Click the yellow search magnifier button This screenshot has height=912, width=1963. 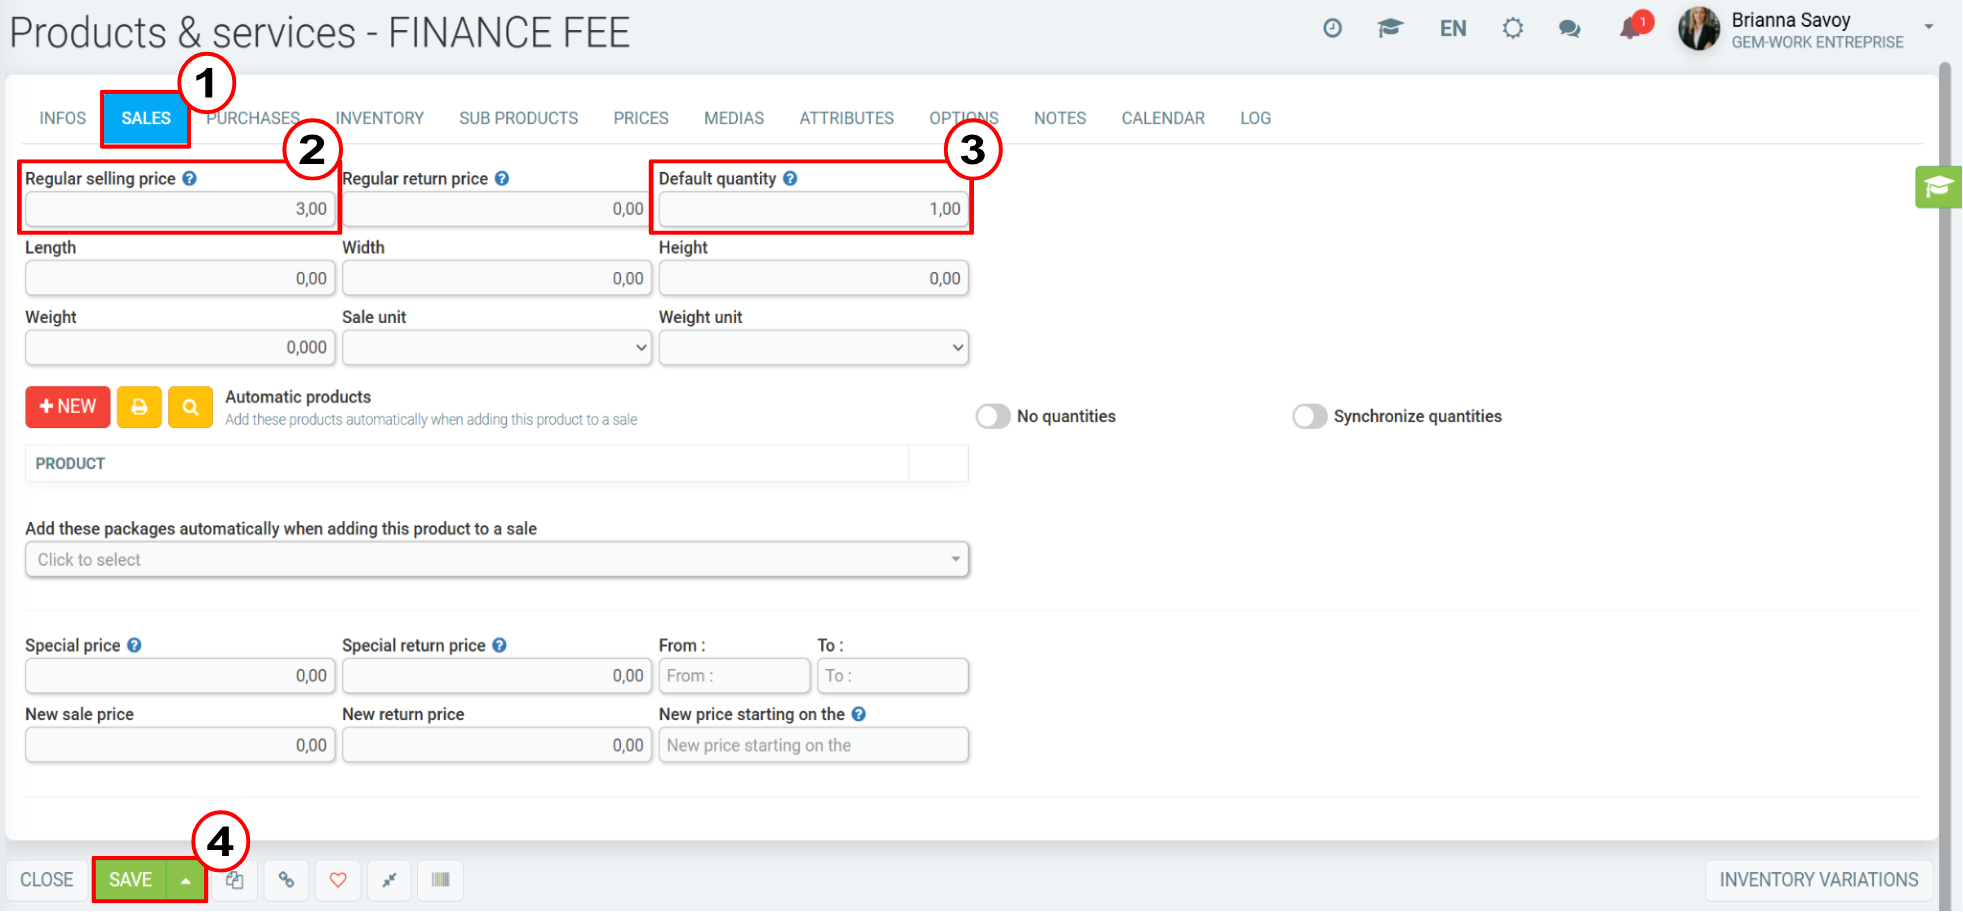tap(190, 407)
